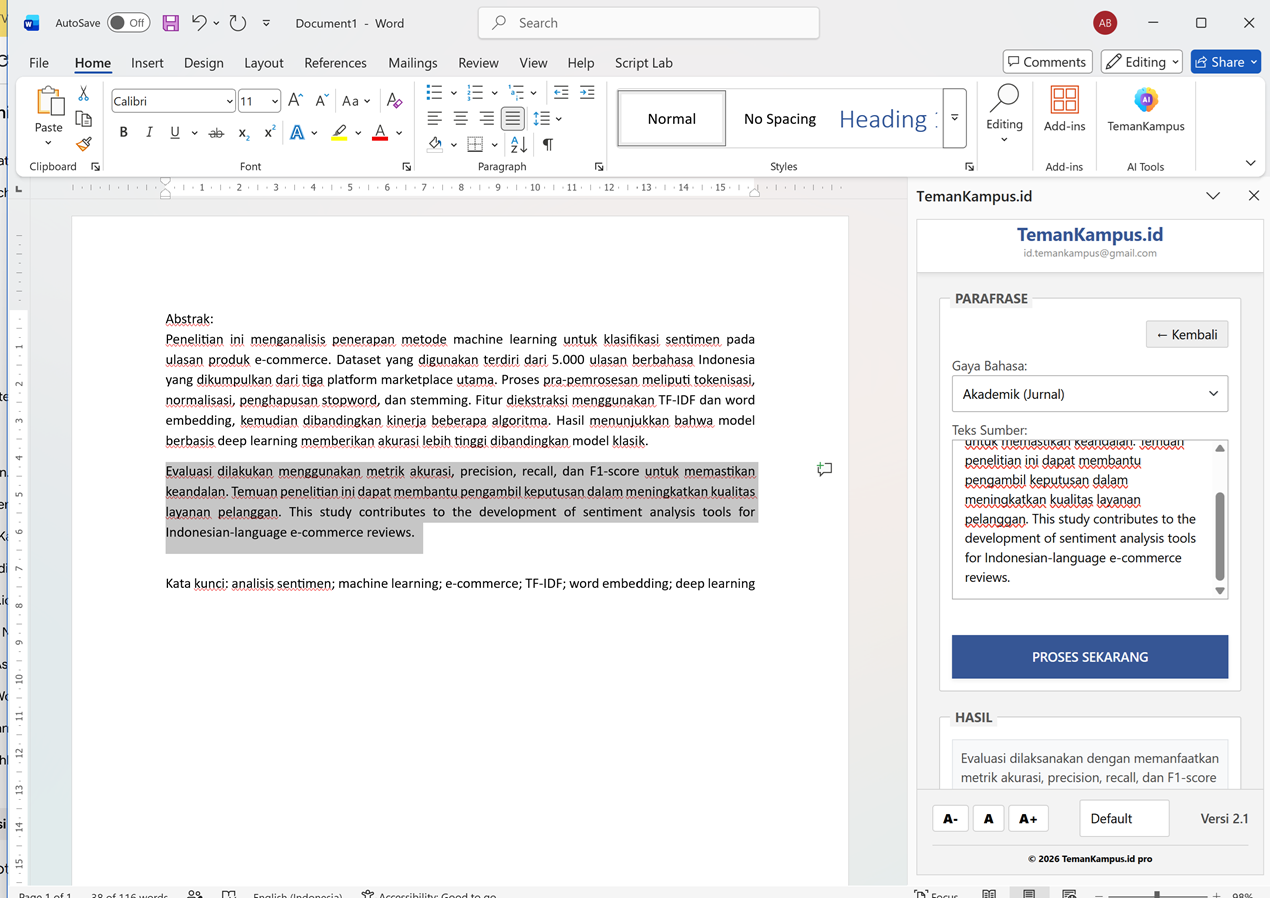Click the PROSES SEKARANG button

click(1090, 657)
